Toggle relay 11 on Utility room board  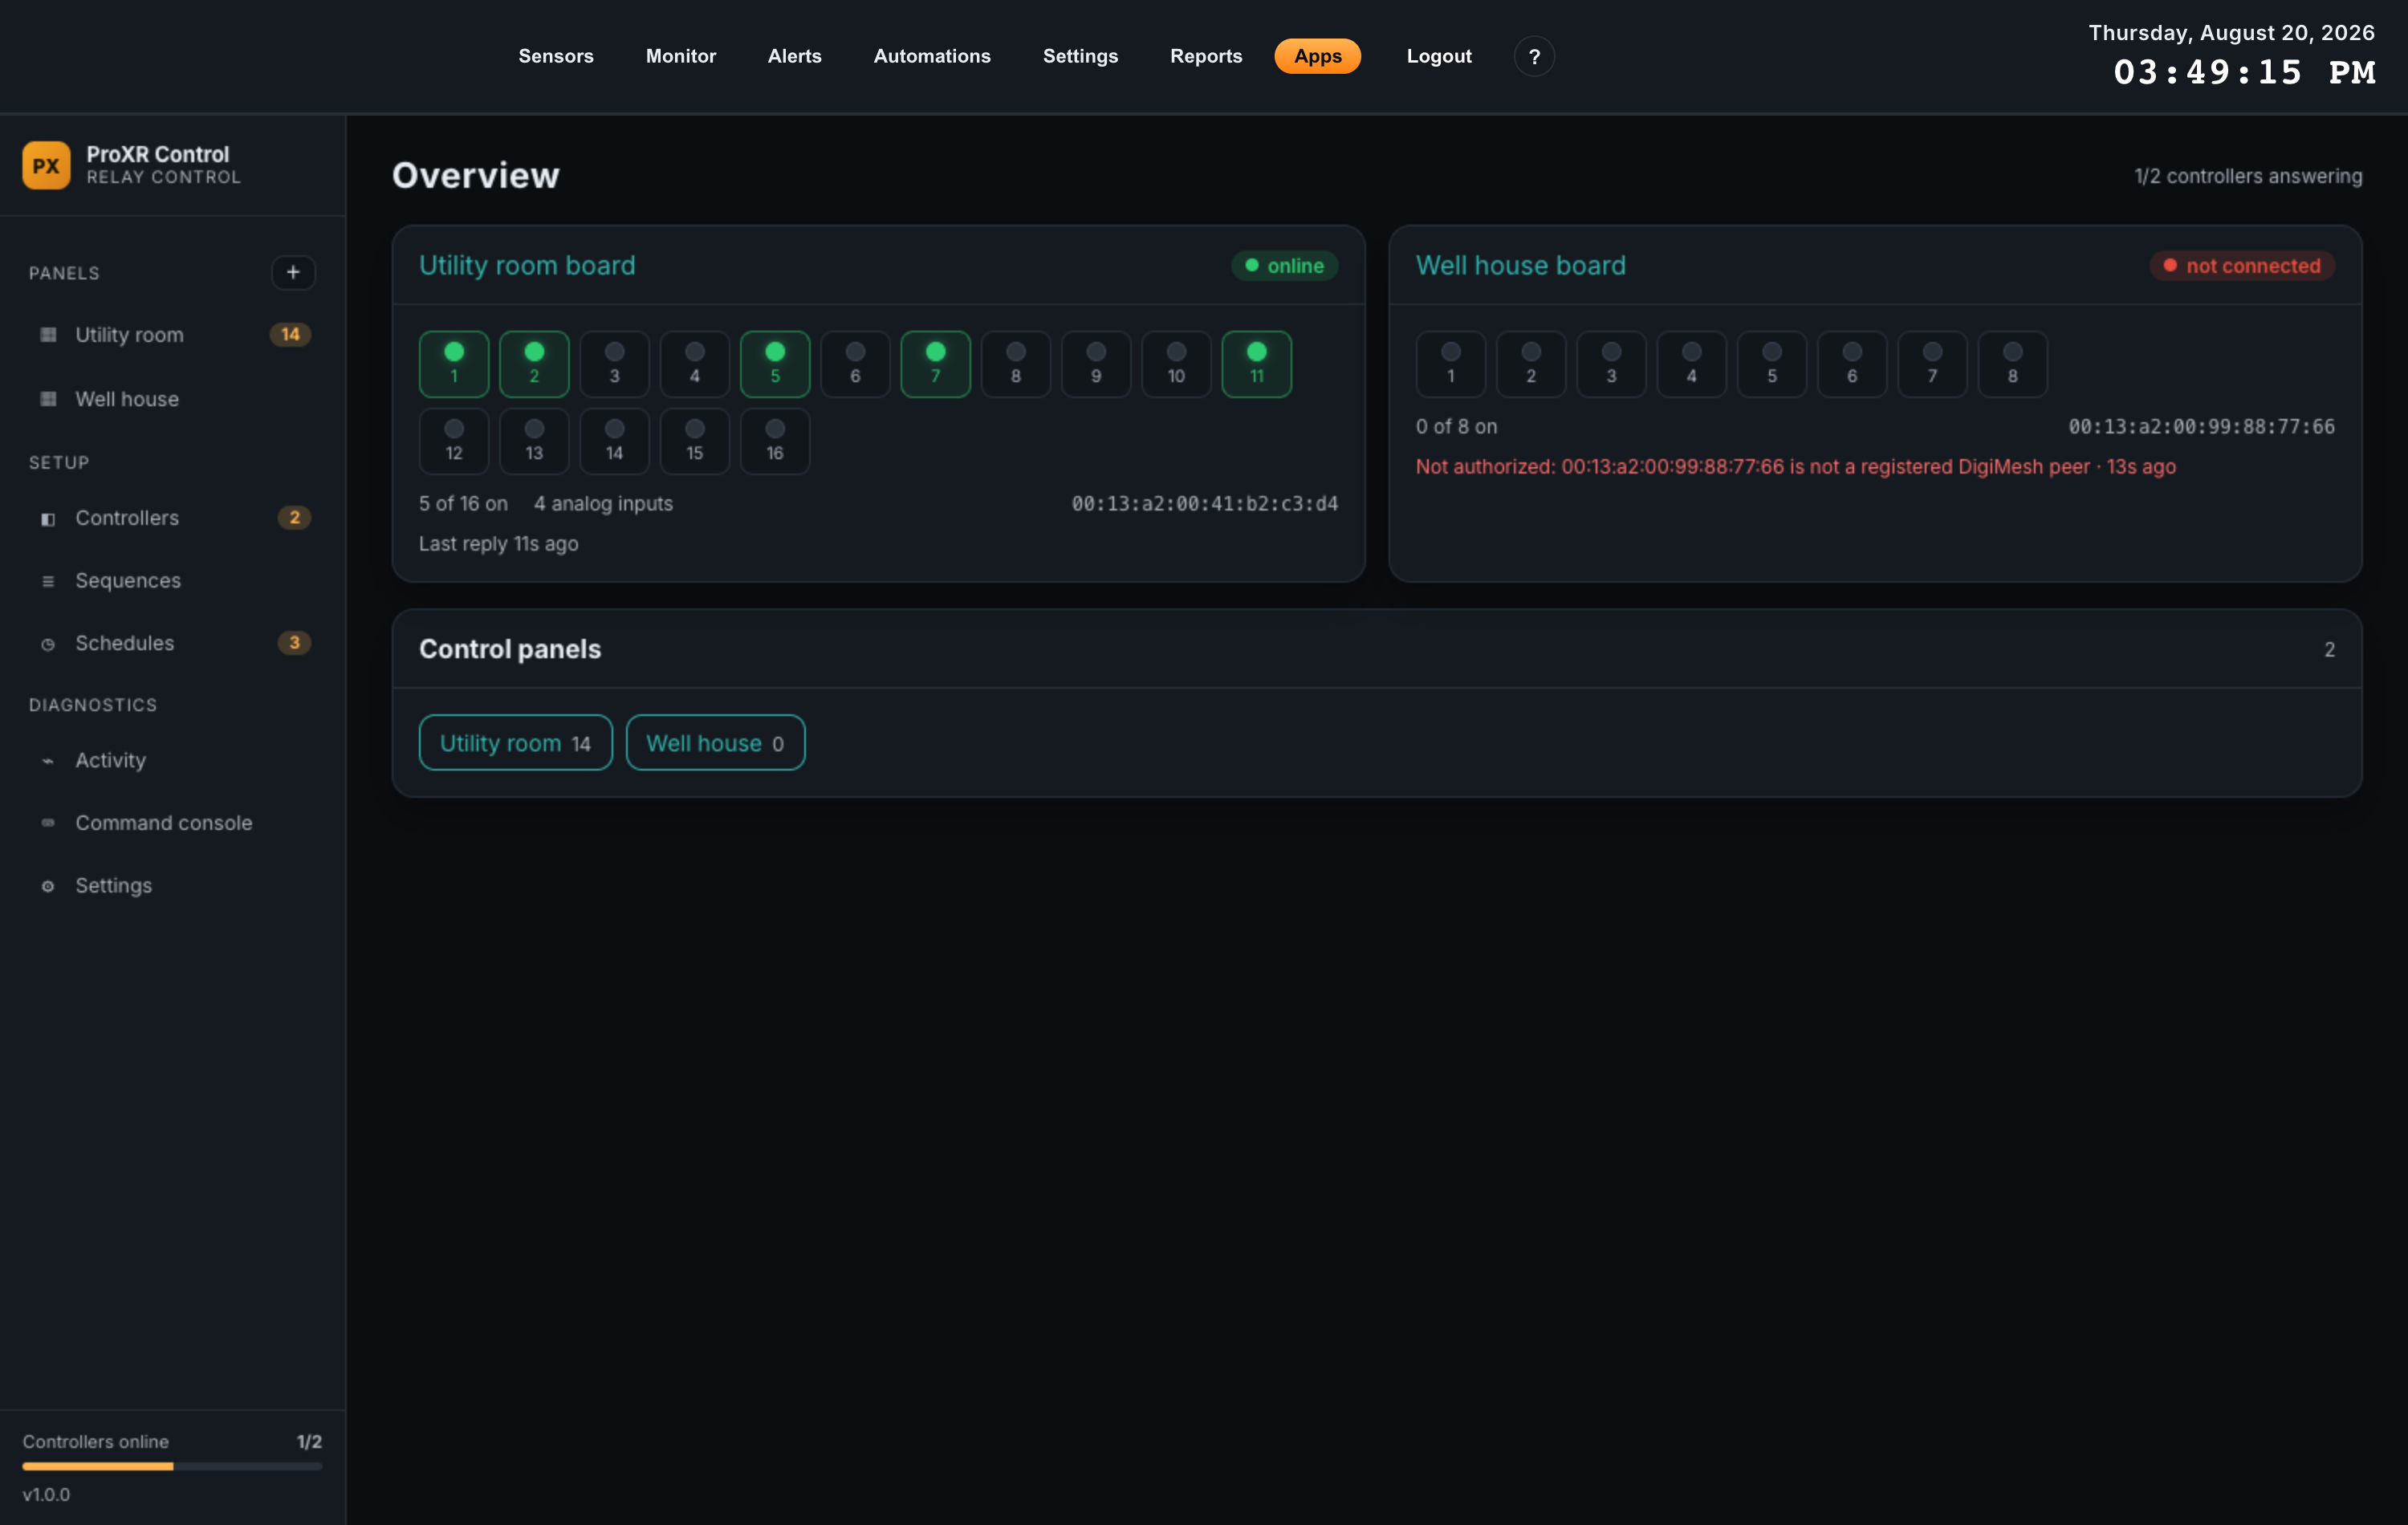(1257, 364)
